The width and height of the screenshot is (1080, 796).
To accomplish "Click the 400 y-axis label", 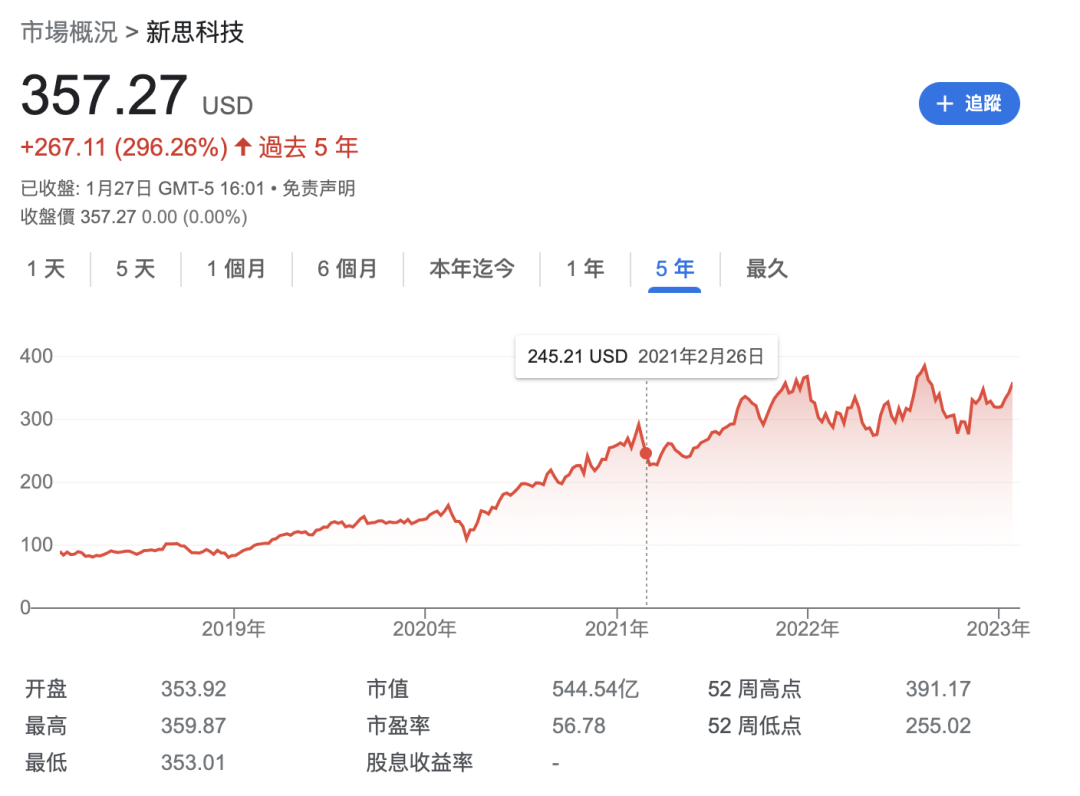I will click(x=37, y=356).
